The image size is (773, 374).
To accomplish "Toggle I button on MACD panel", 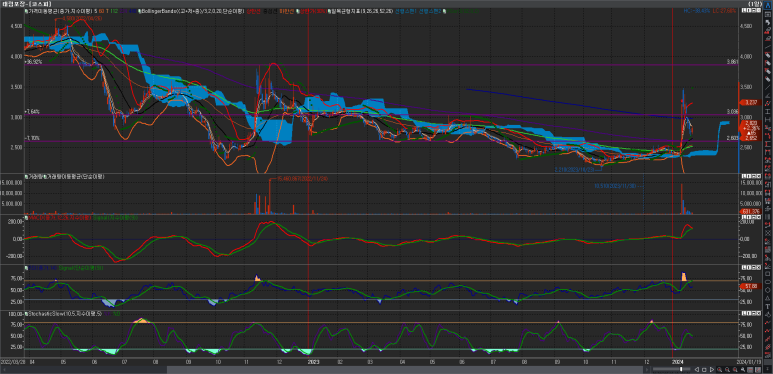I will (x=749, y=217).
